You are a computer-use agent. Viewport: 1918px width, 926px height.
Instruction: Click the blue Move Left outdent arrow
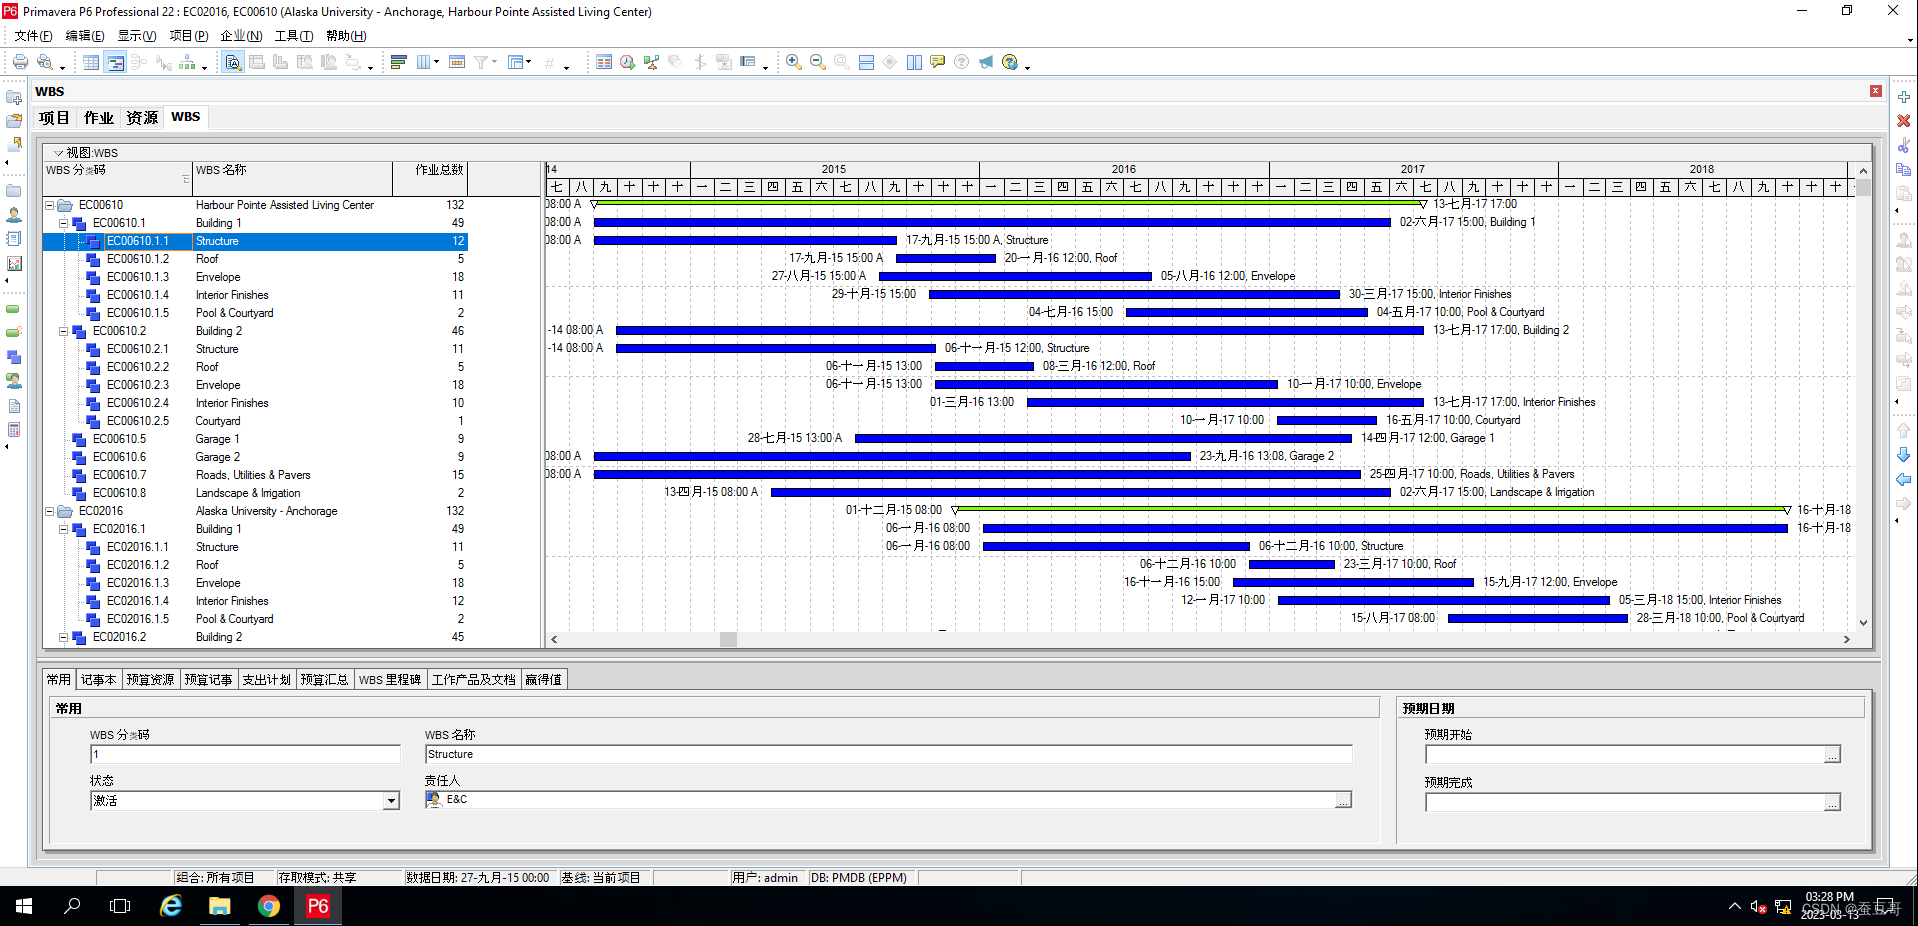1904,479
